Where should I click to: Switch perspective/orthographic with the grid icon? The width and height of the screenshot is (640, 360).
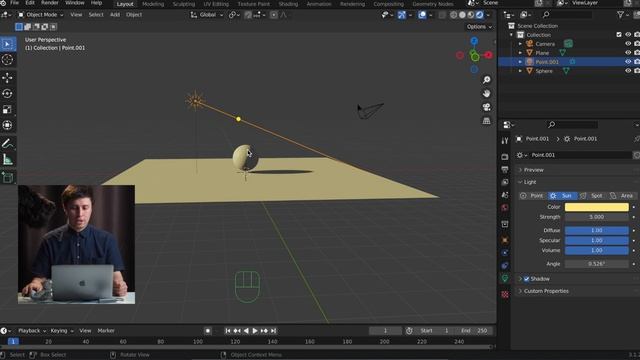[x=487, y=121]
